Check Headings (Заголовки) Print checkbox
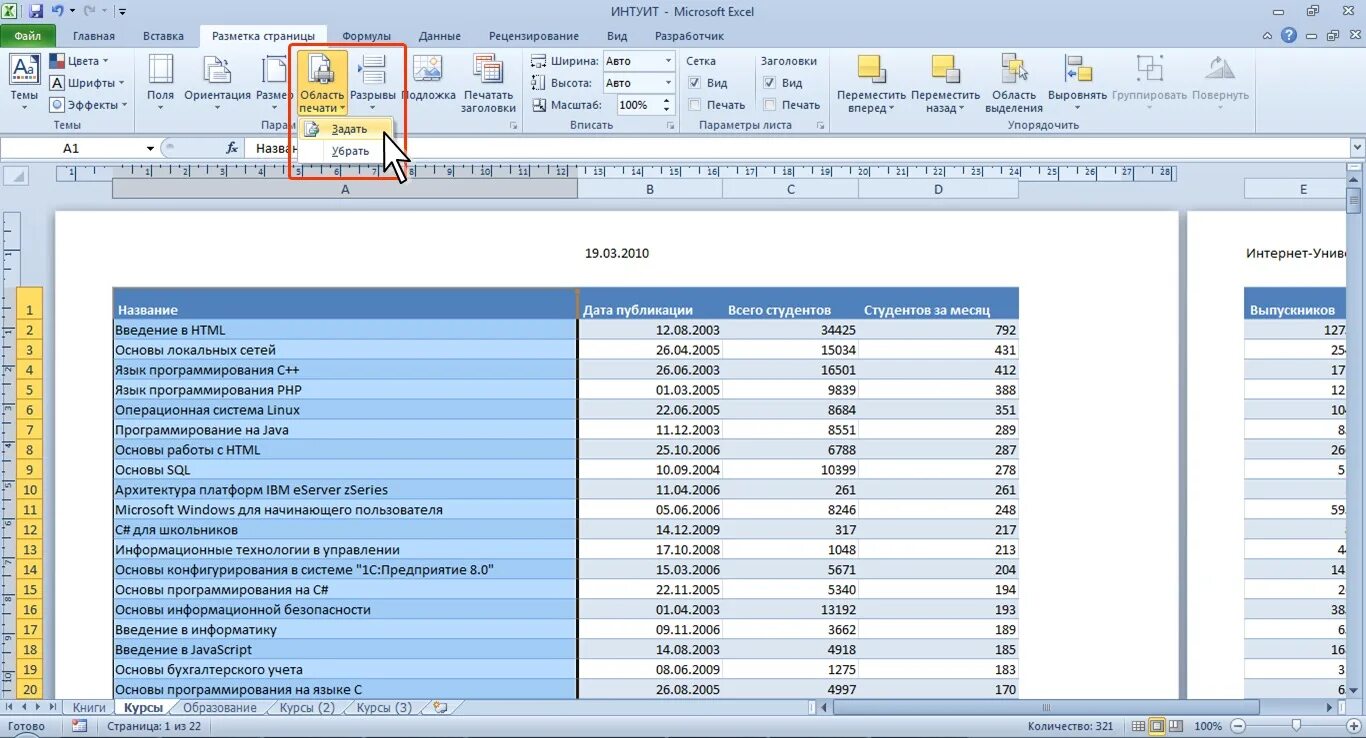Image resolution: width=1366 pixels, height=738 pixels. (769, 105)
